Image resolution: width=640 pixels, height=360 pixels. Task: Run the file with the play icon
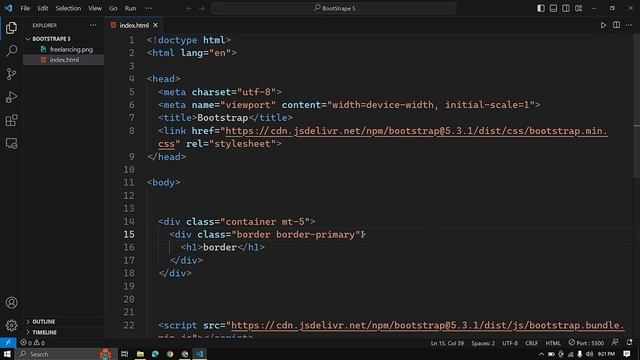tap(603, 25)
